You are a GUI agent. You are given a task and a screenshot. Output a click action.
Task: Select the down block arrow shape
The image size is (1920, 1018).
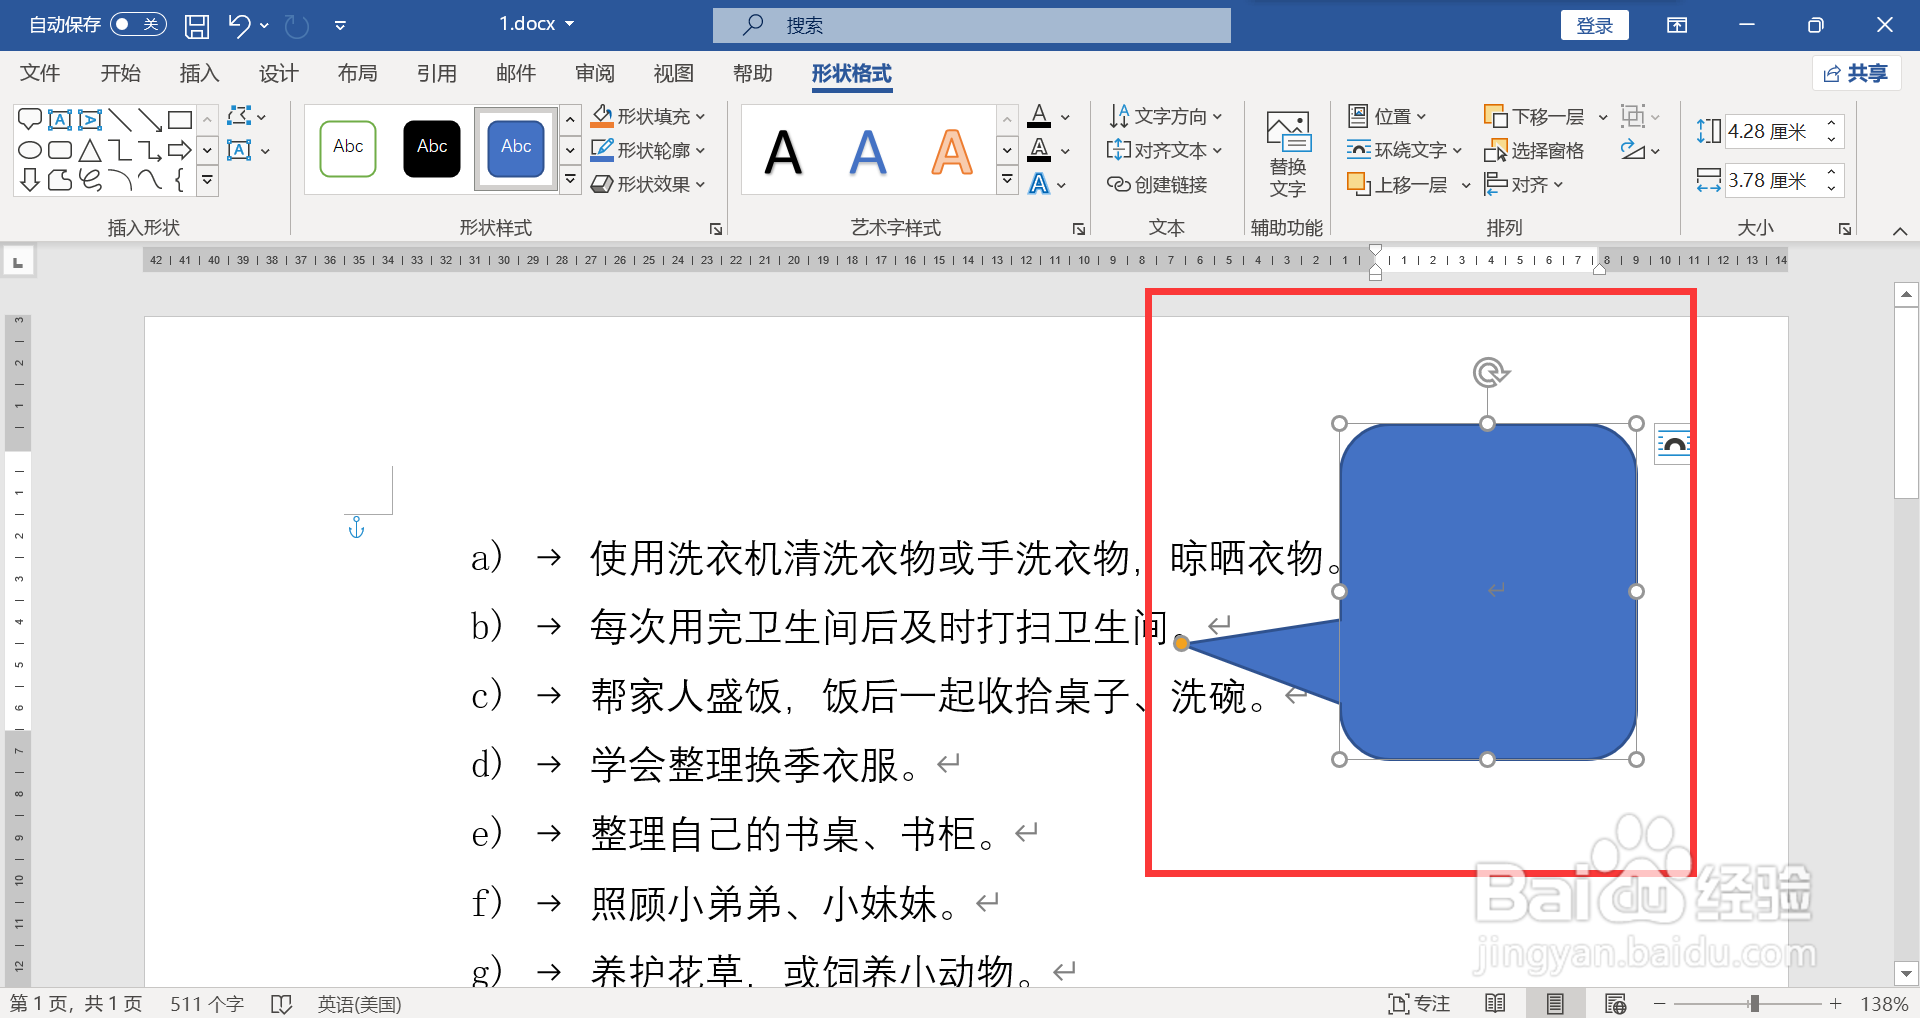(30, 180)
